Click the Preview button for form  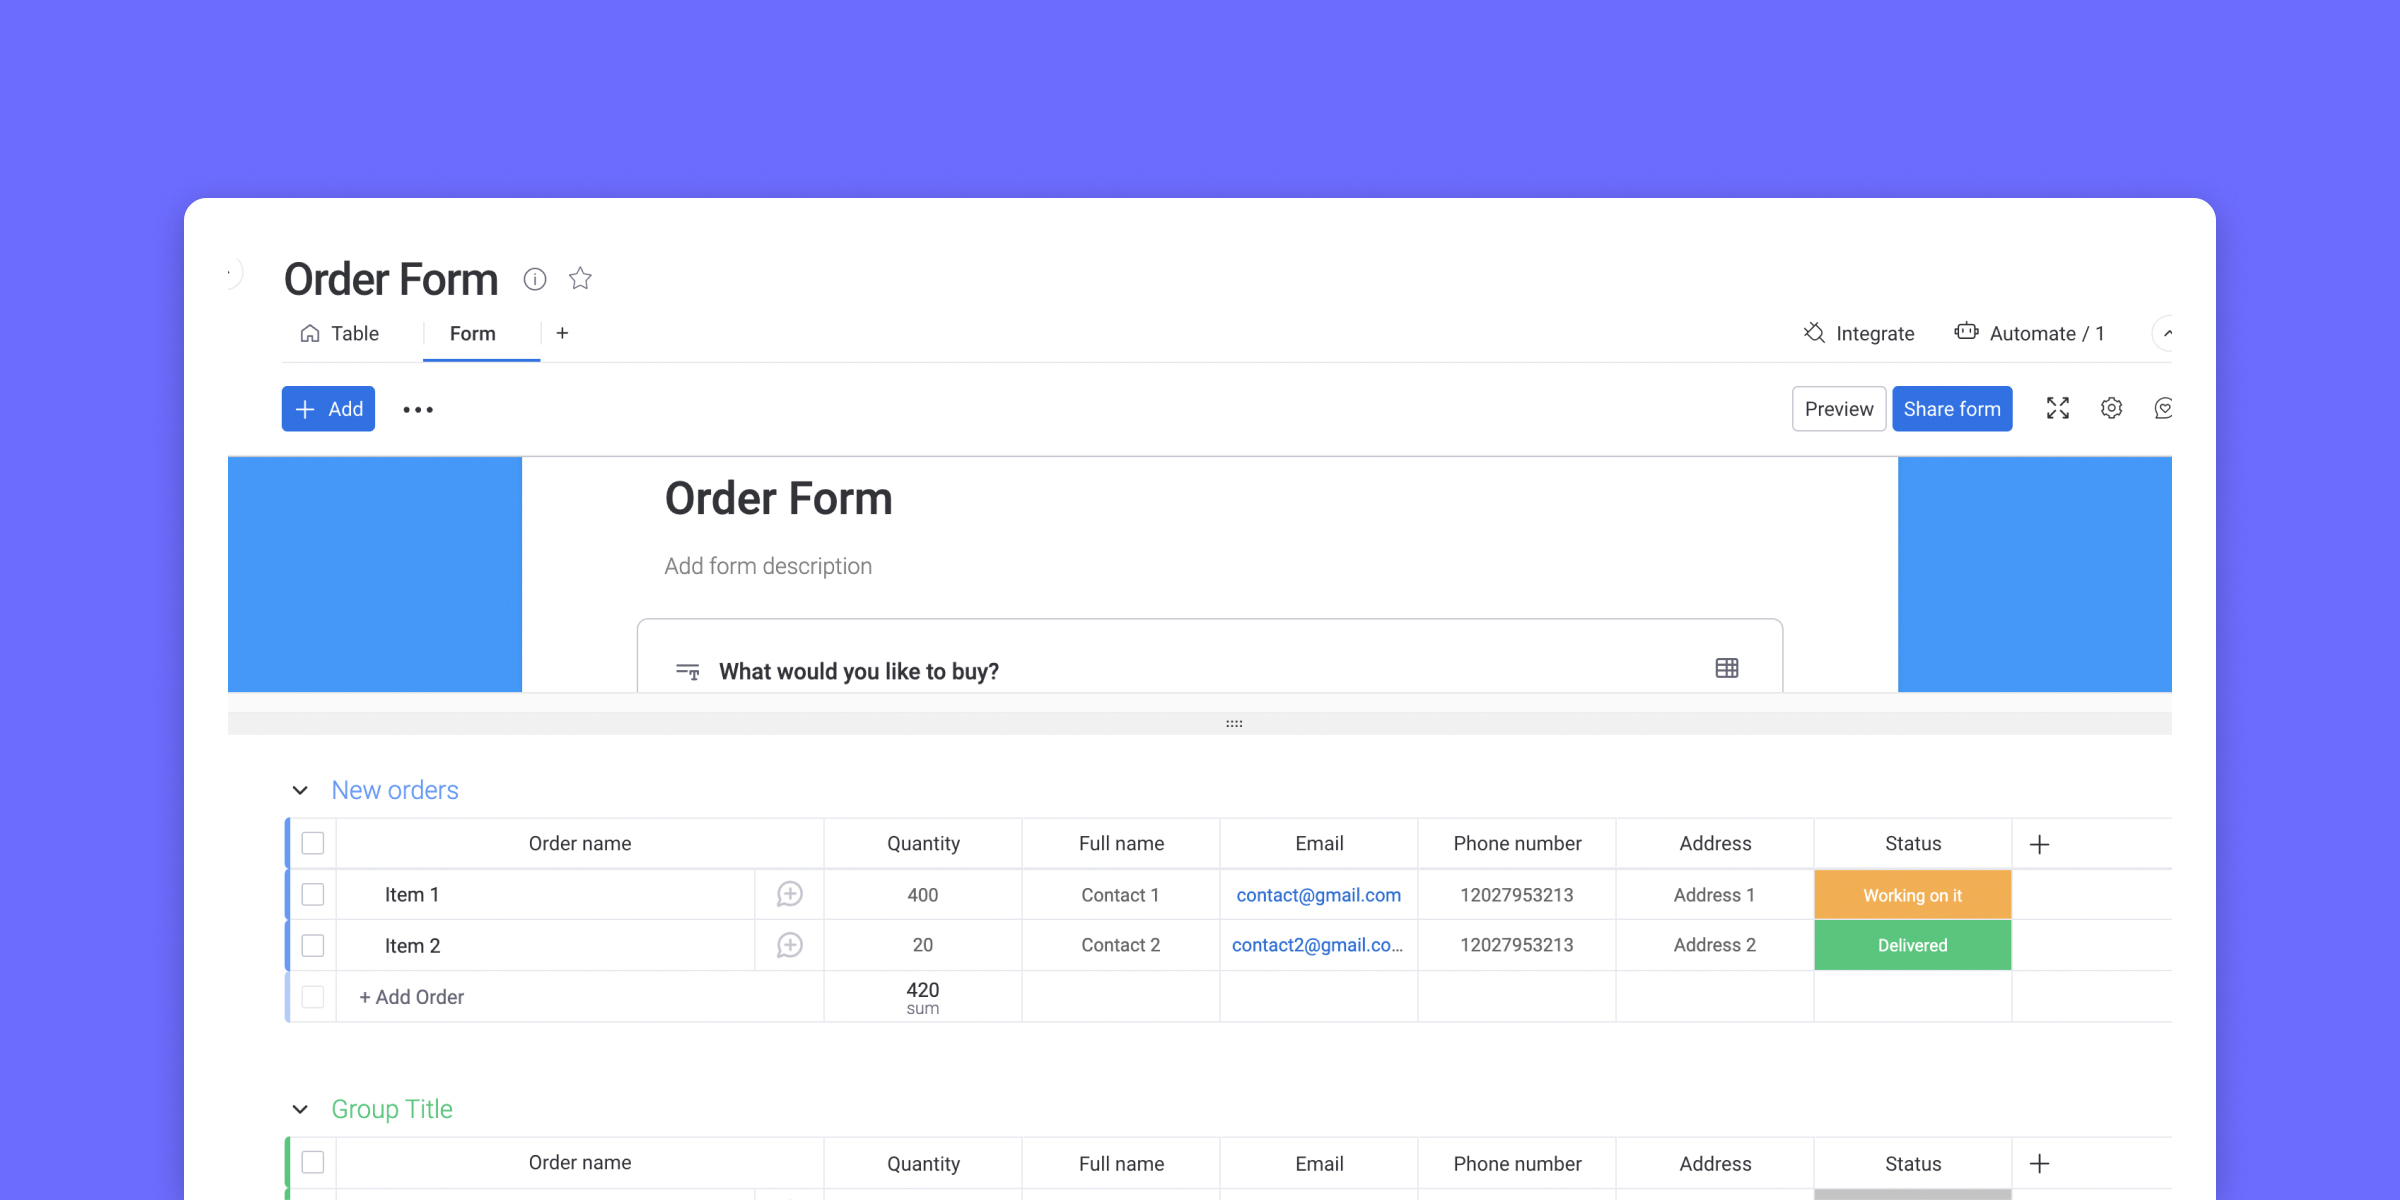click(1838, 409)
